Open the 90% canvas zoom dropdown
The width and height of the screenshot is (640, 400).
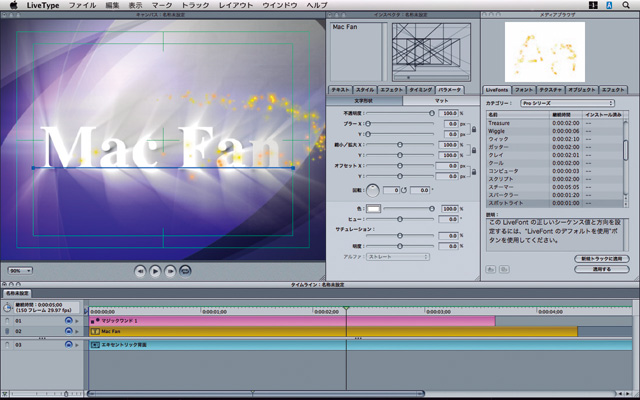(x=20, y=271)
